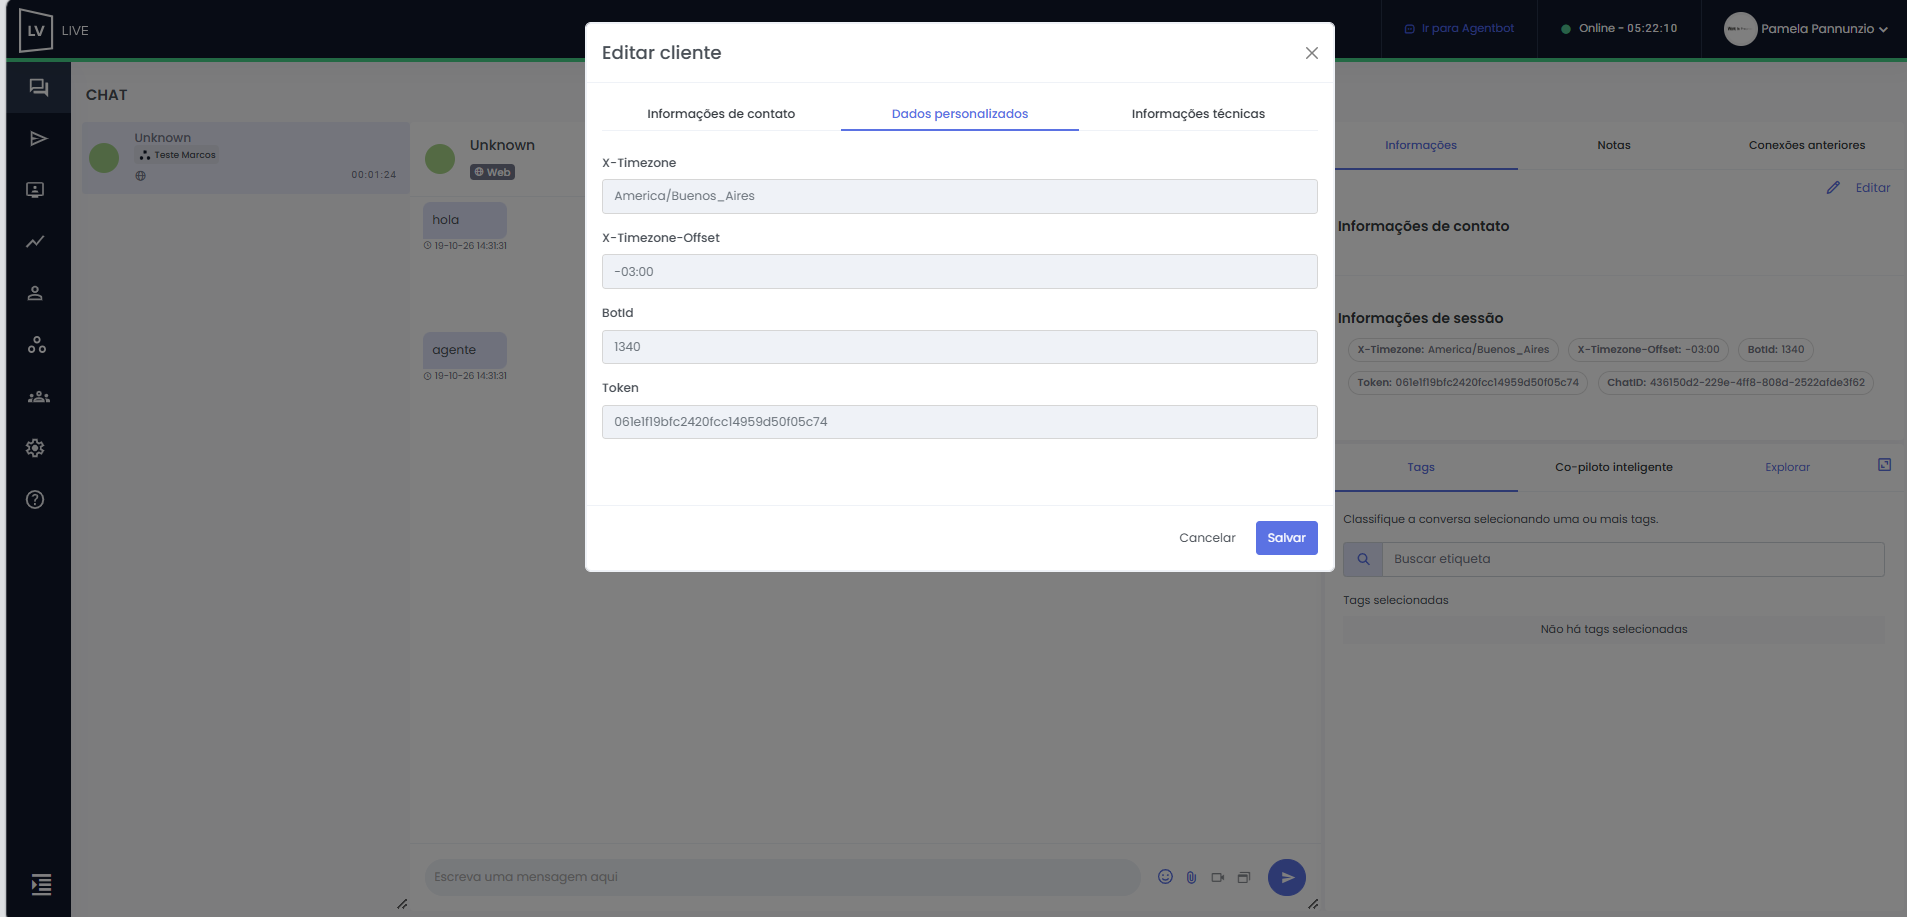Click the Escreva uma mensagem aqui box
Screen dimensions: 1907x917
click(x=782, y=877)
